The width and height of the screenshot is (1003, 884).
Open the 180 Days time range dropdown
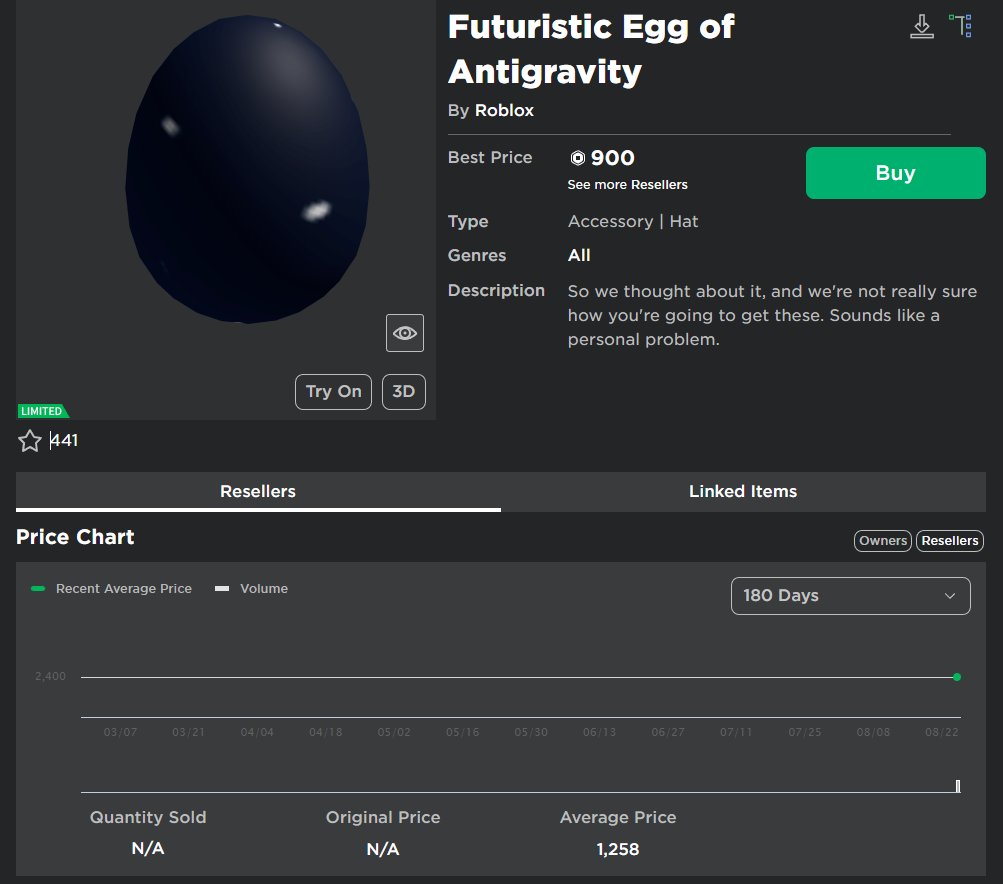(x=849, y=595)
